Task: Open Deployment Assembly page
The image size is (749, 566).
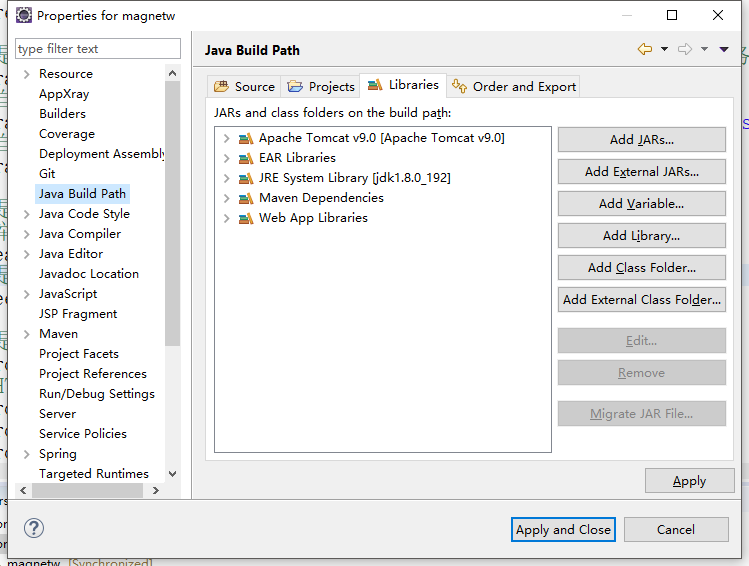Action: (101, 154)
